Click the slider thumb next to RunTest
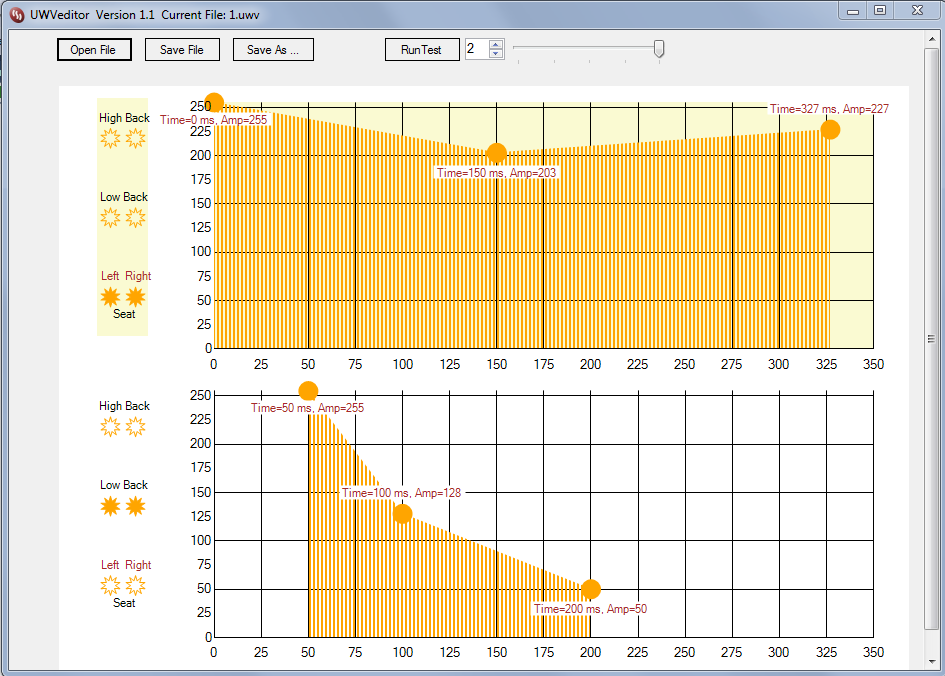The height and width of the screenshot is (676, 945). pyautogui.click(x=659, y=49)
